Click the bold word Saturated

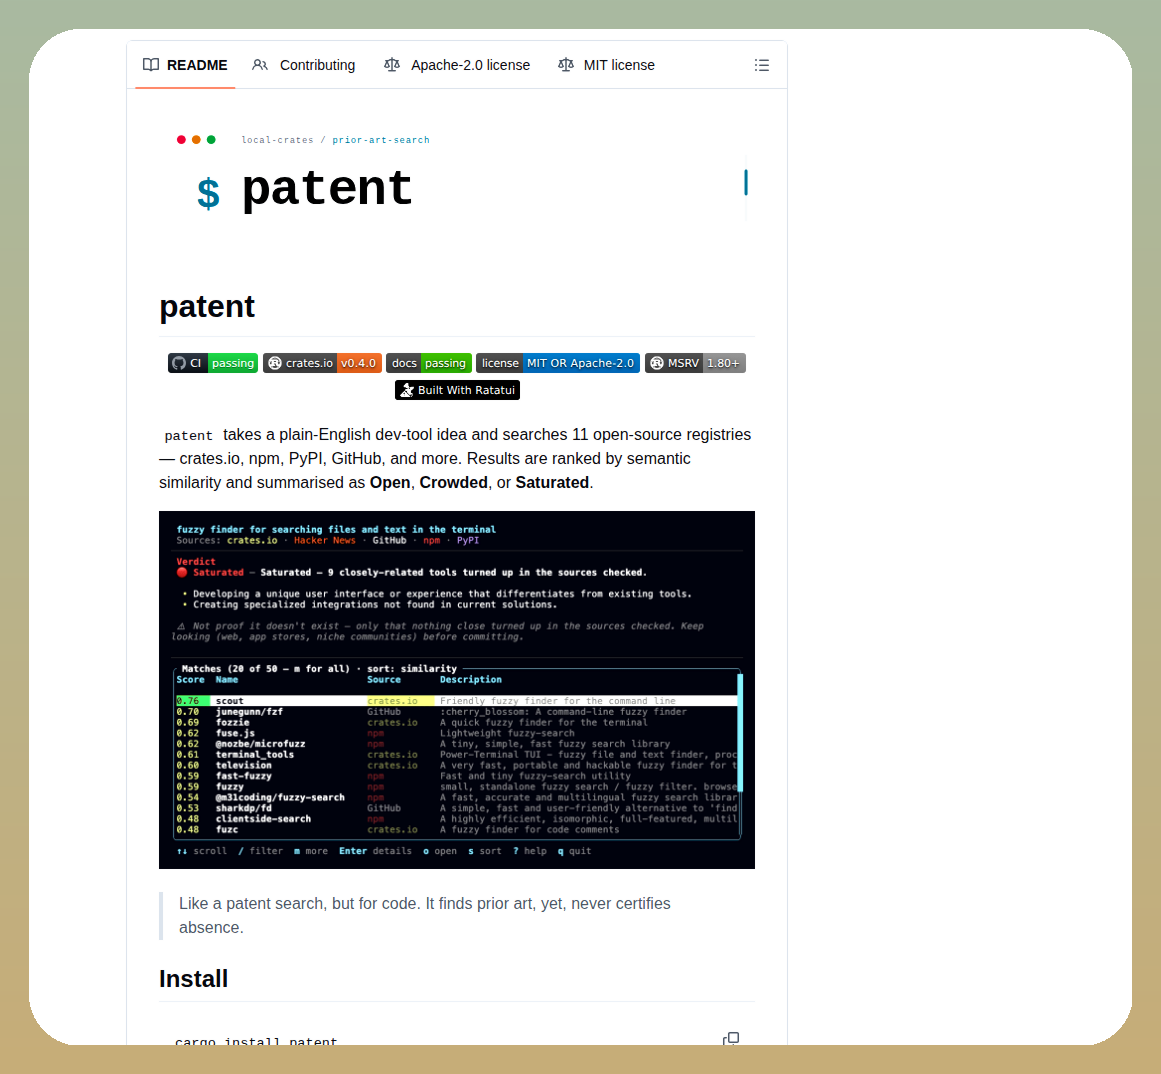tap(552, 483)
